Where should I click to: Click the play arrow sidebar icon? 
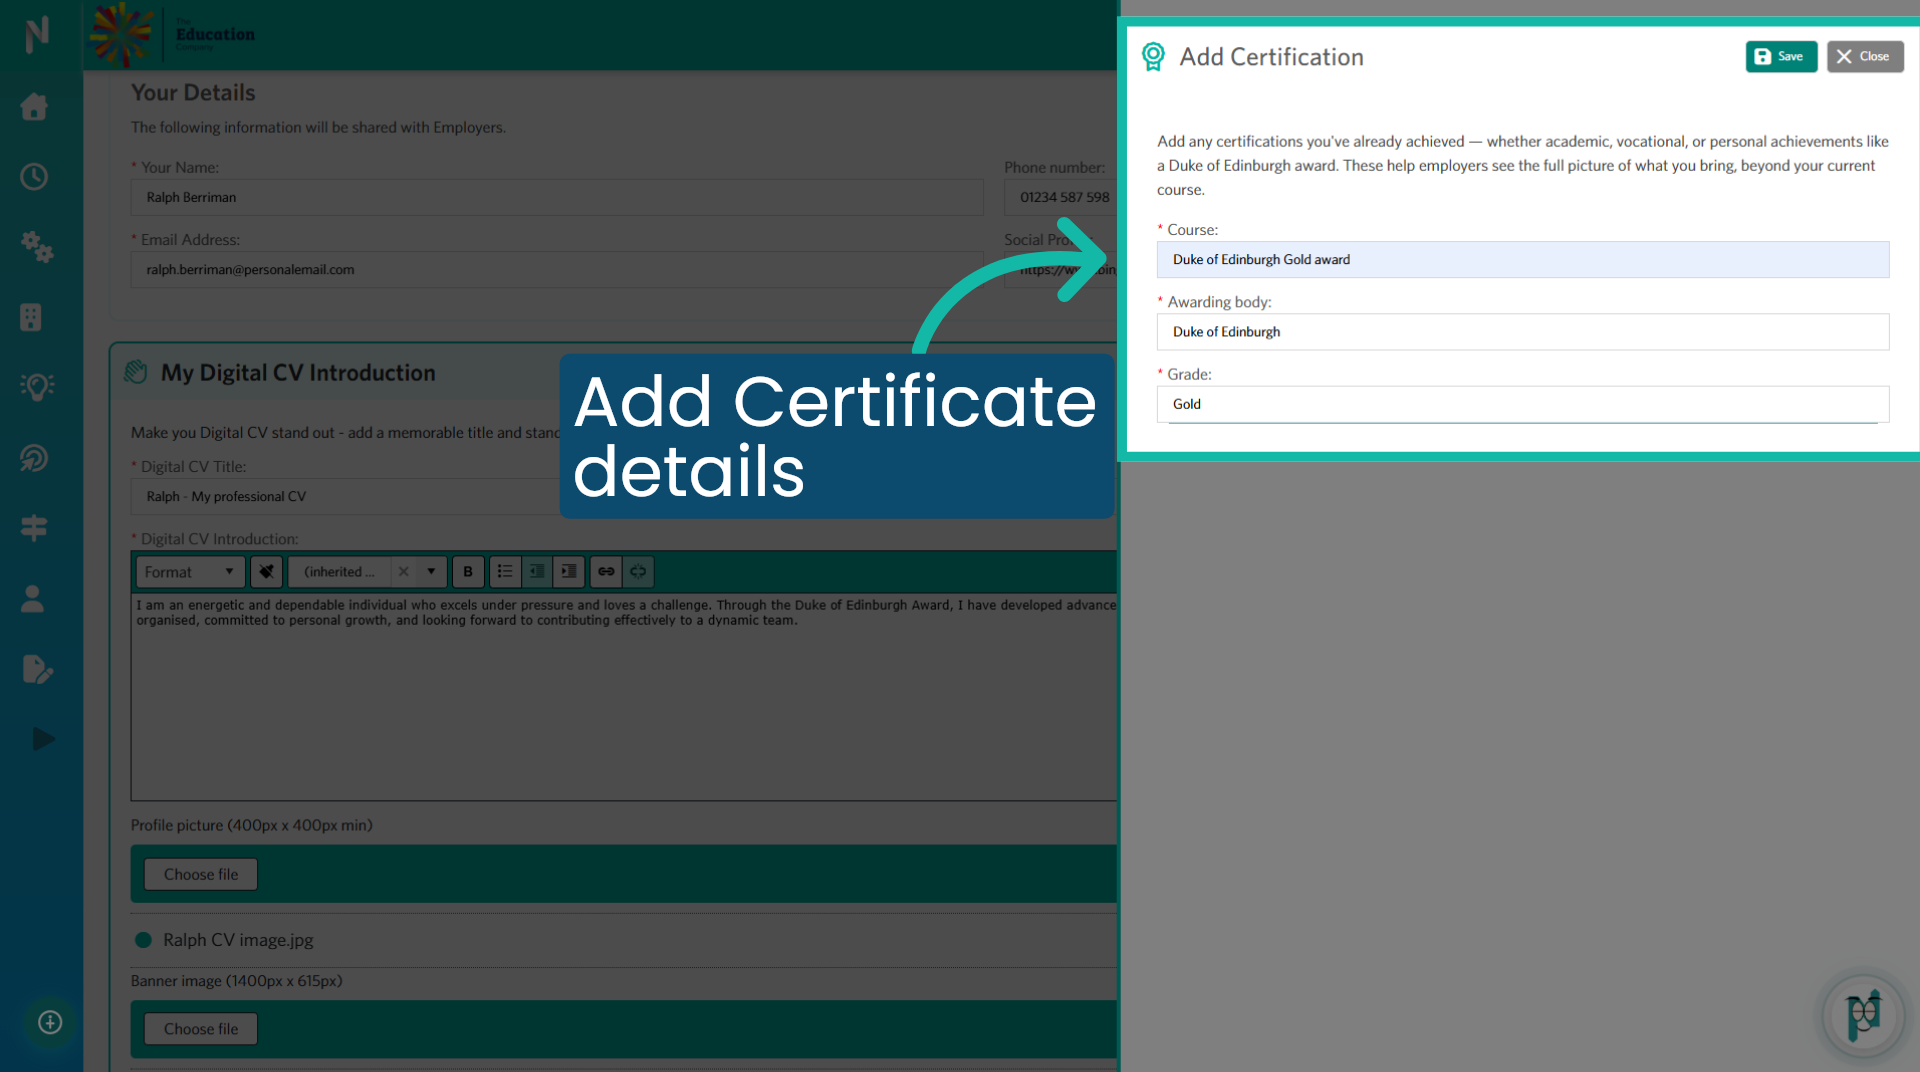pos(42,739)
